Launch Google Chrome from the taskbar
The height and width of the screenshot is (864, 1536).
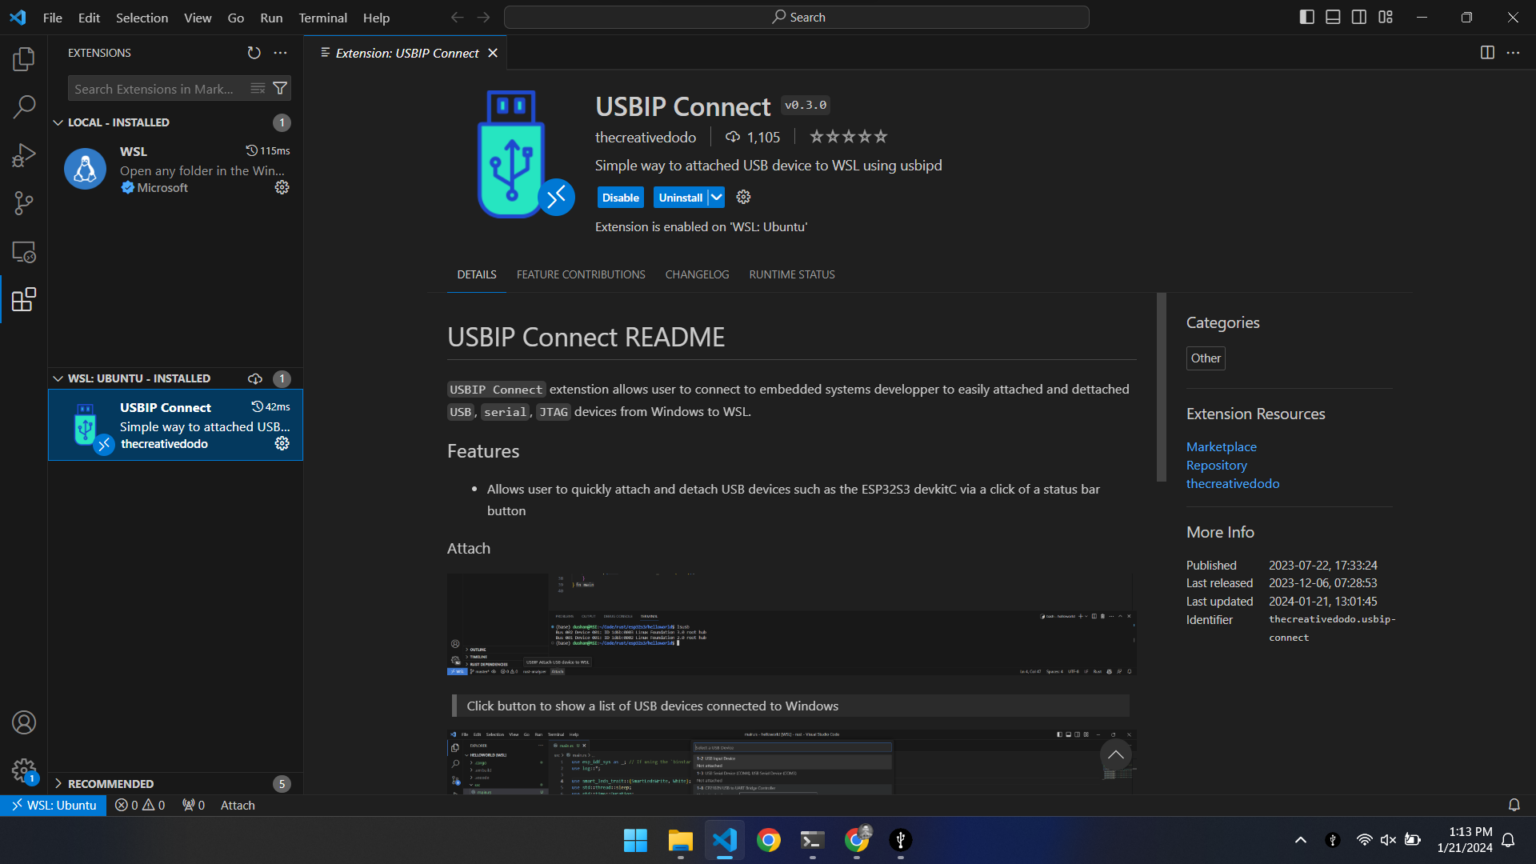coord(768,841)
